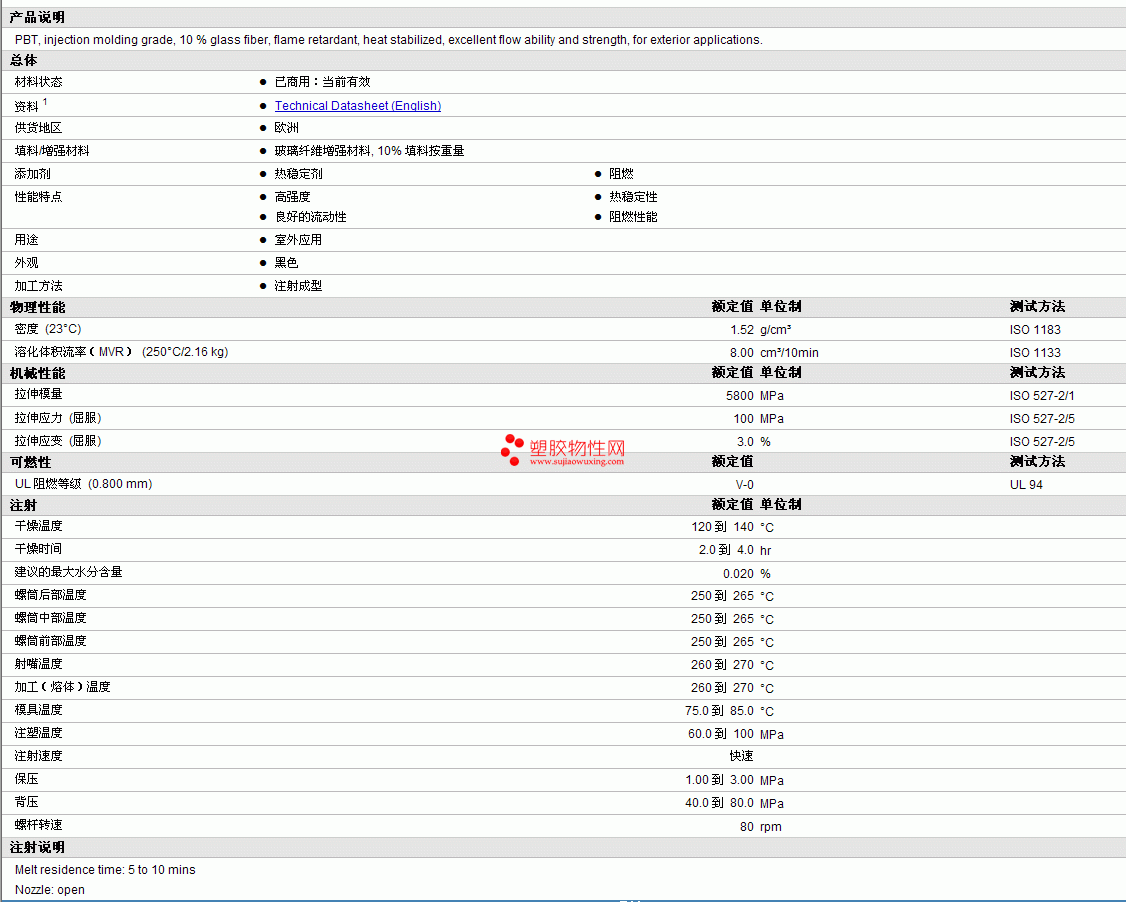Select the tensile strain value 3.0
Screen dimensions: 1126x902
(x=745, y=442)
